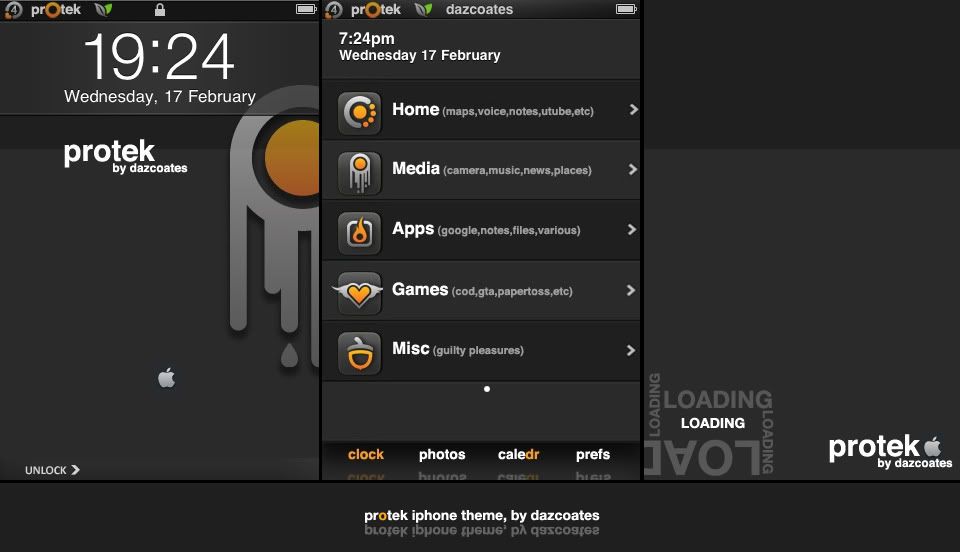
Task: Tap Wednesday, 17 February on lock screen
Action: coord(160,97)
